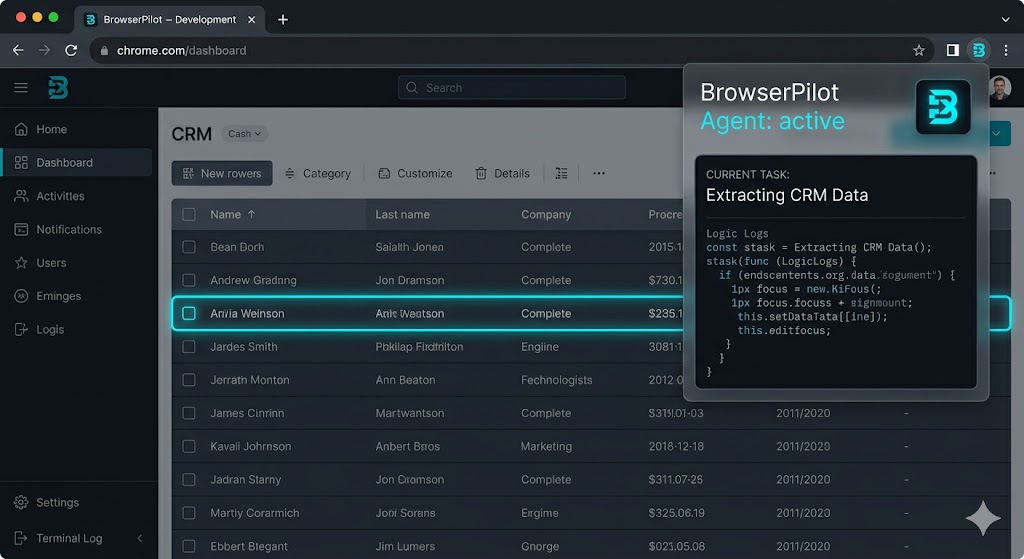Click the site lock icon in address bar

104,50
